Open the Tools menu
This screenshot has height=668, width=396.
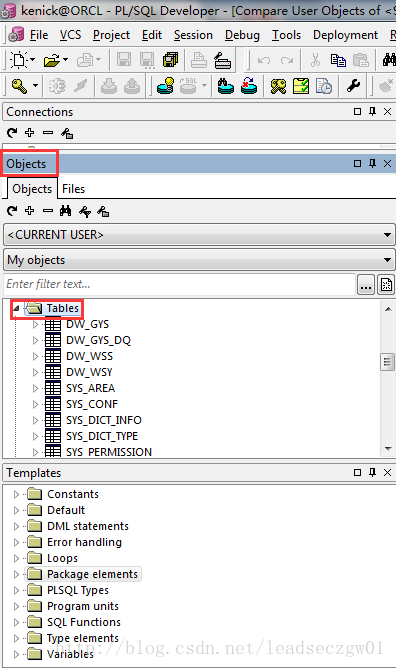pos(286,35)
